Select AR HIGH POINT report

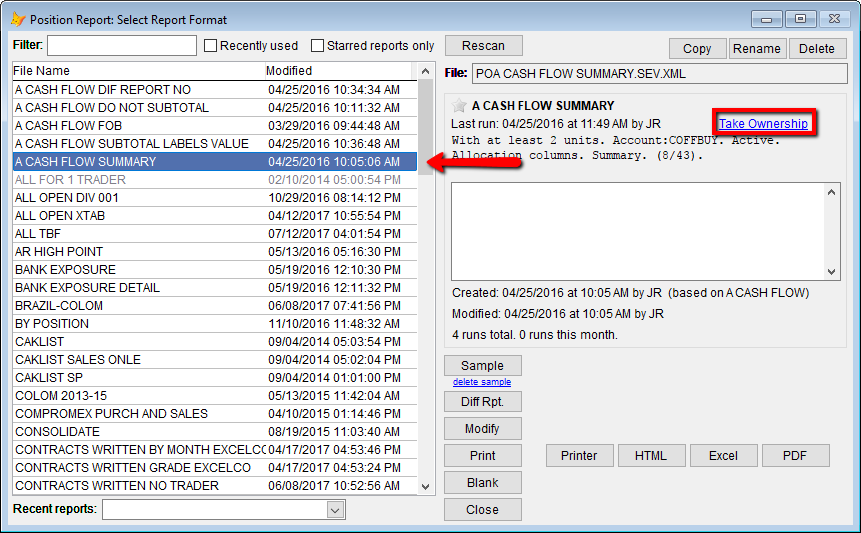click(x=215, y=251)
